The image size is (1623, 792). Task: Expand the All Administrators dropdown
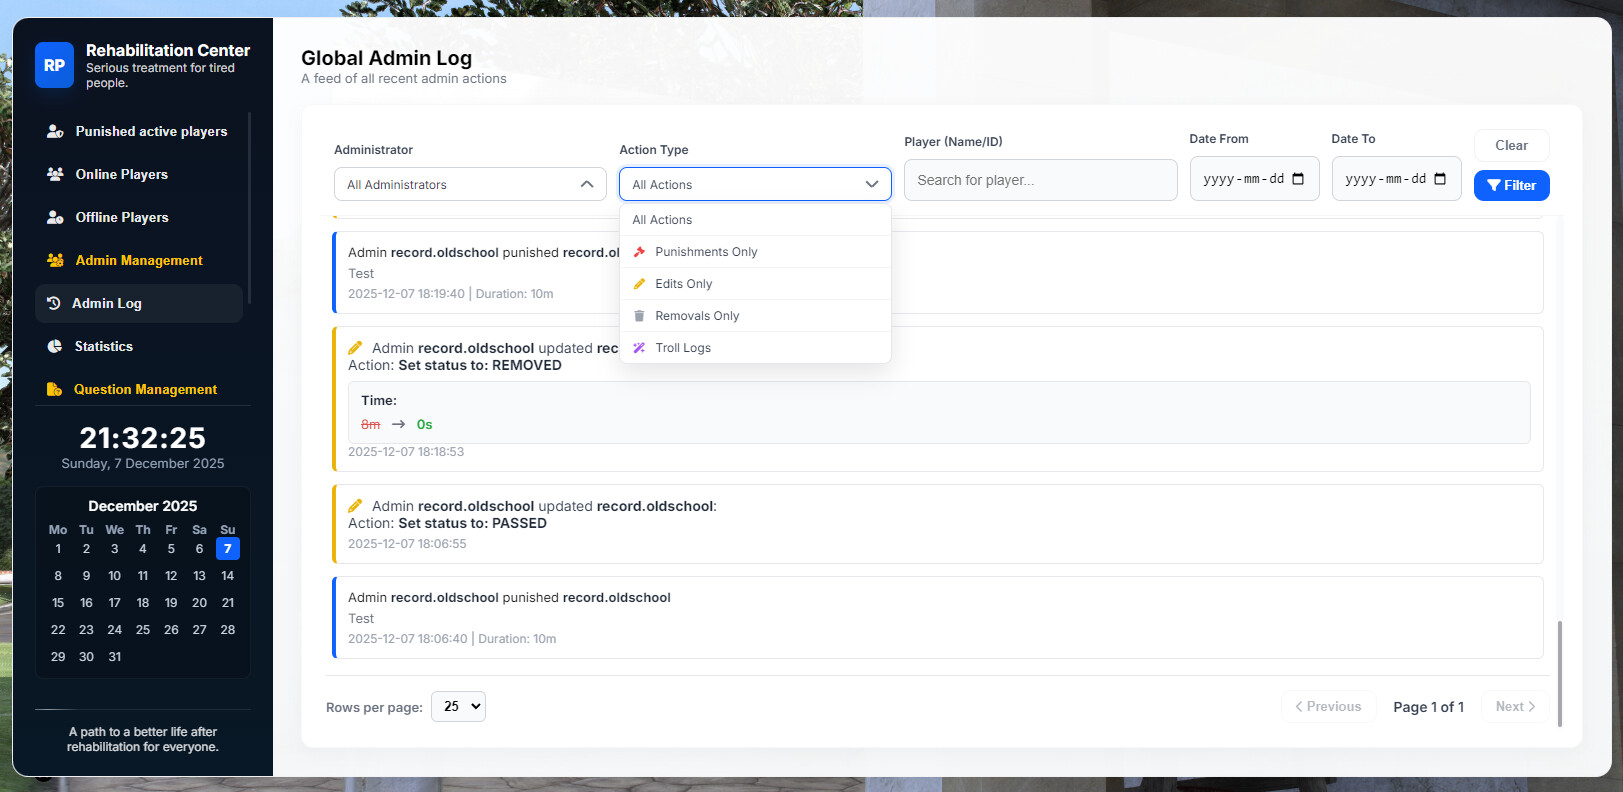[x=470, y=184]
